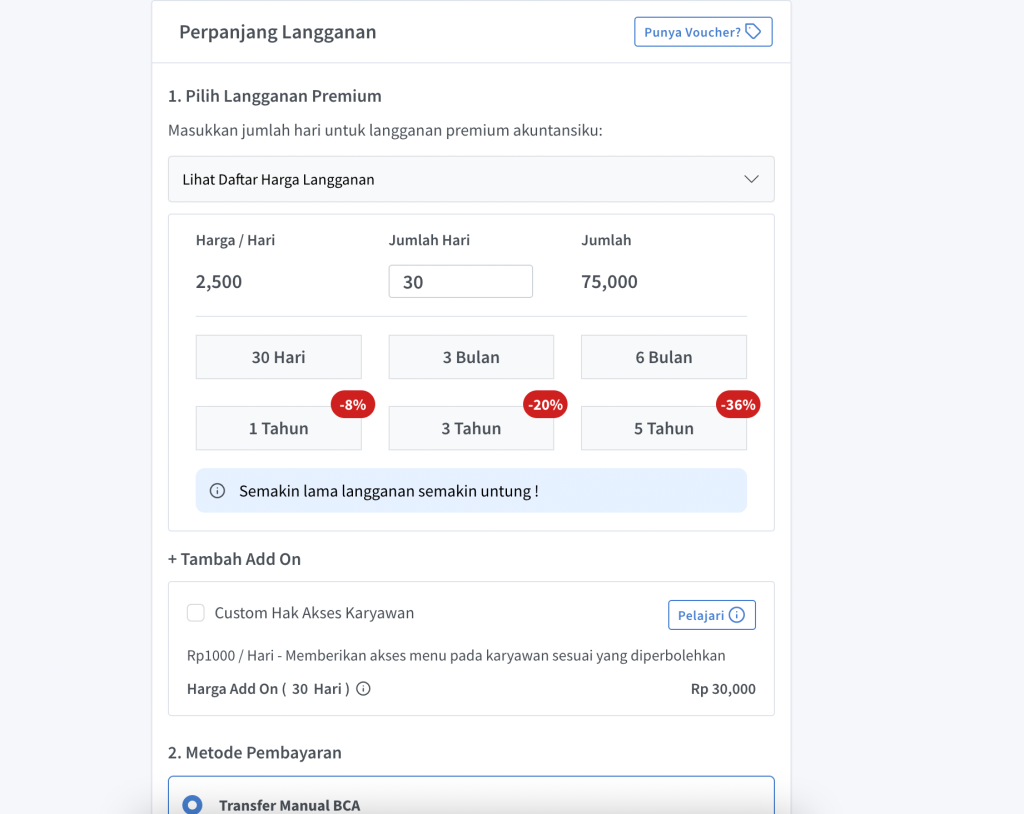Click the -20% discount badge
Viewport: 1024px width, 814px height.
tap(545, 405)
